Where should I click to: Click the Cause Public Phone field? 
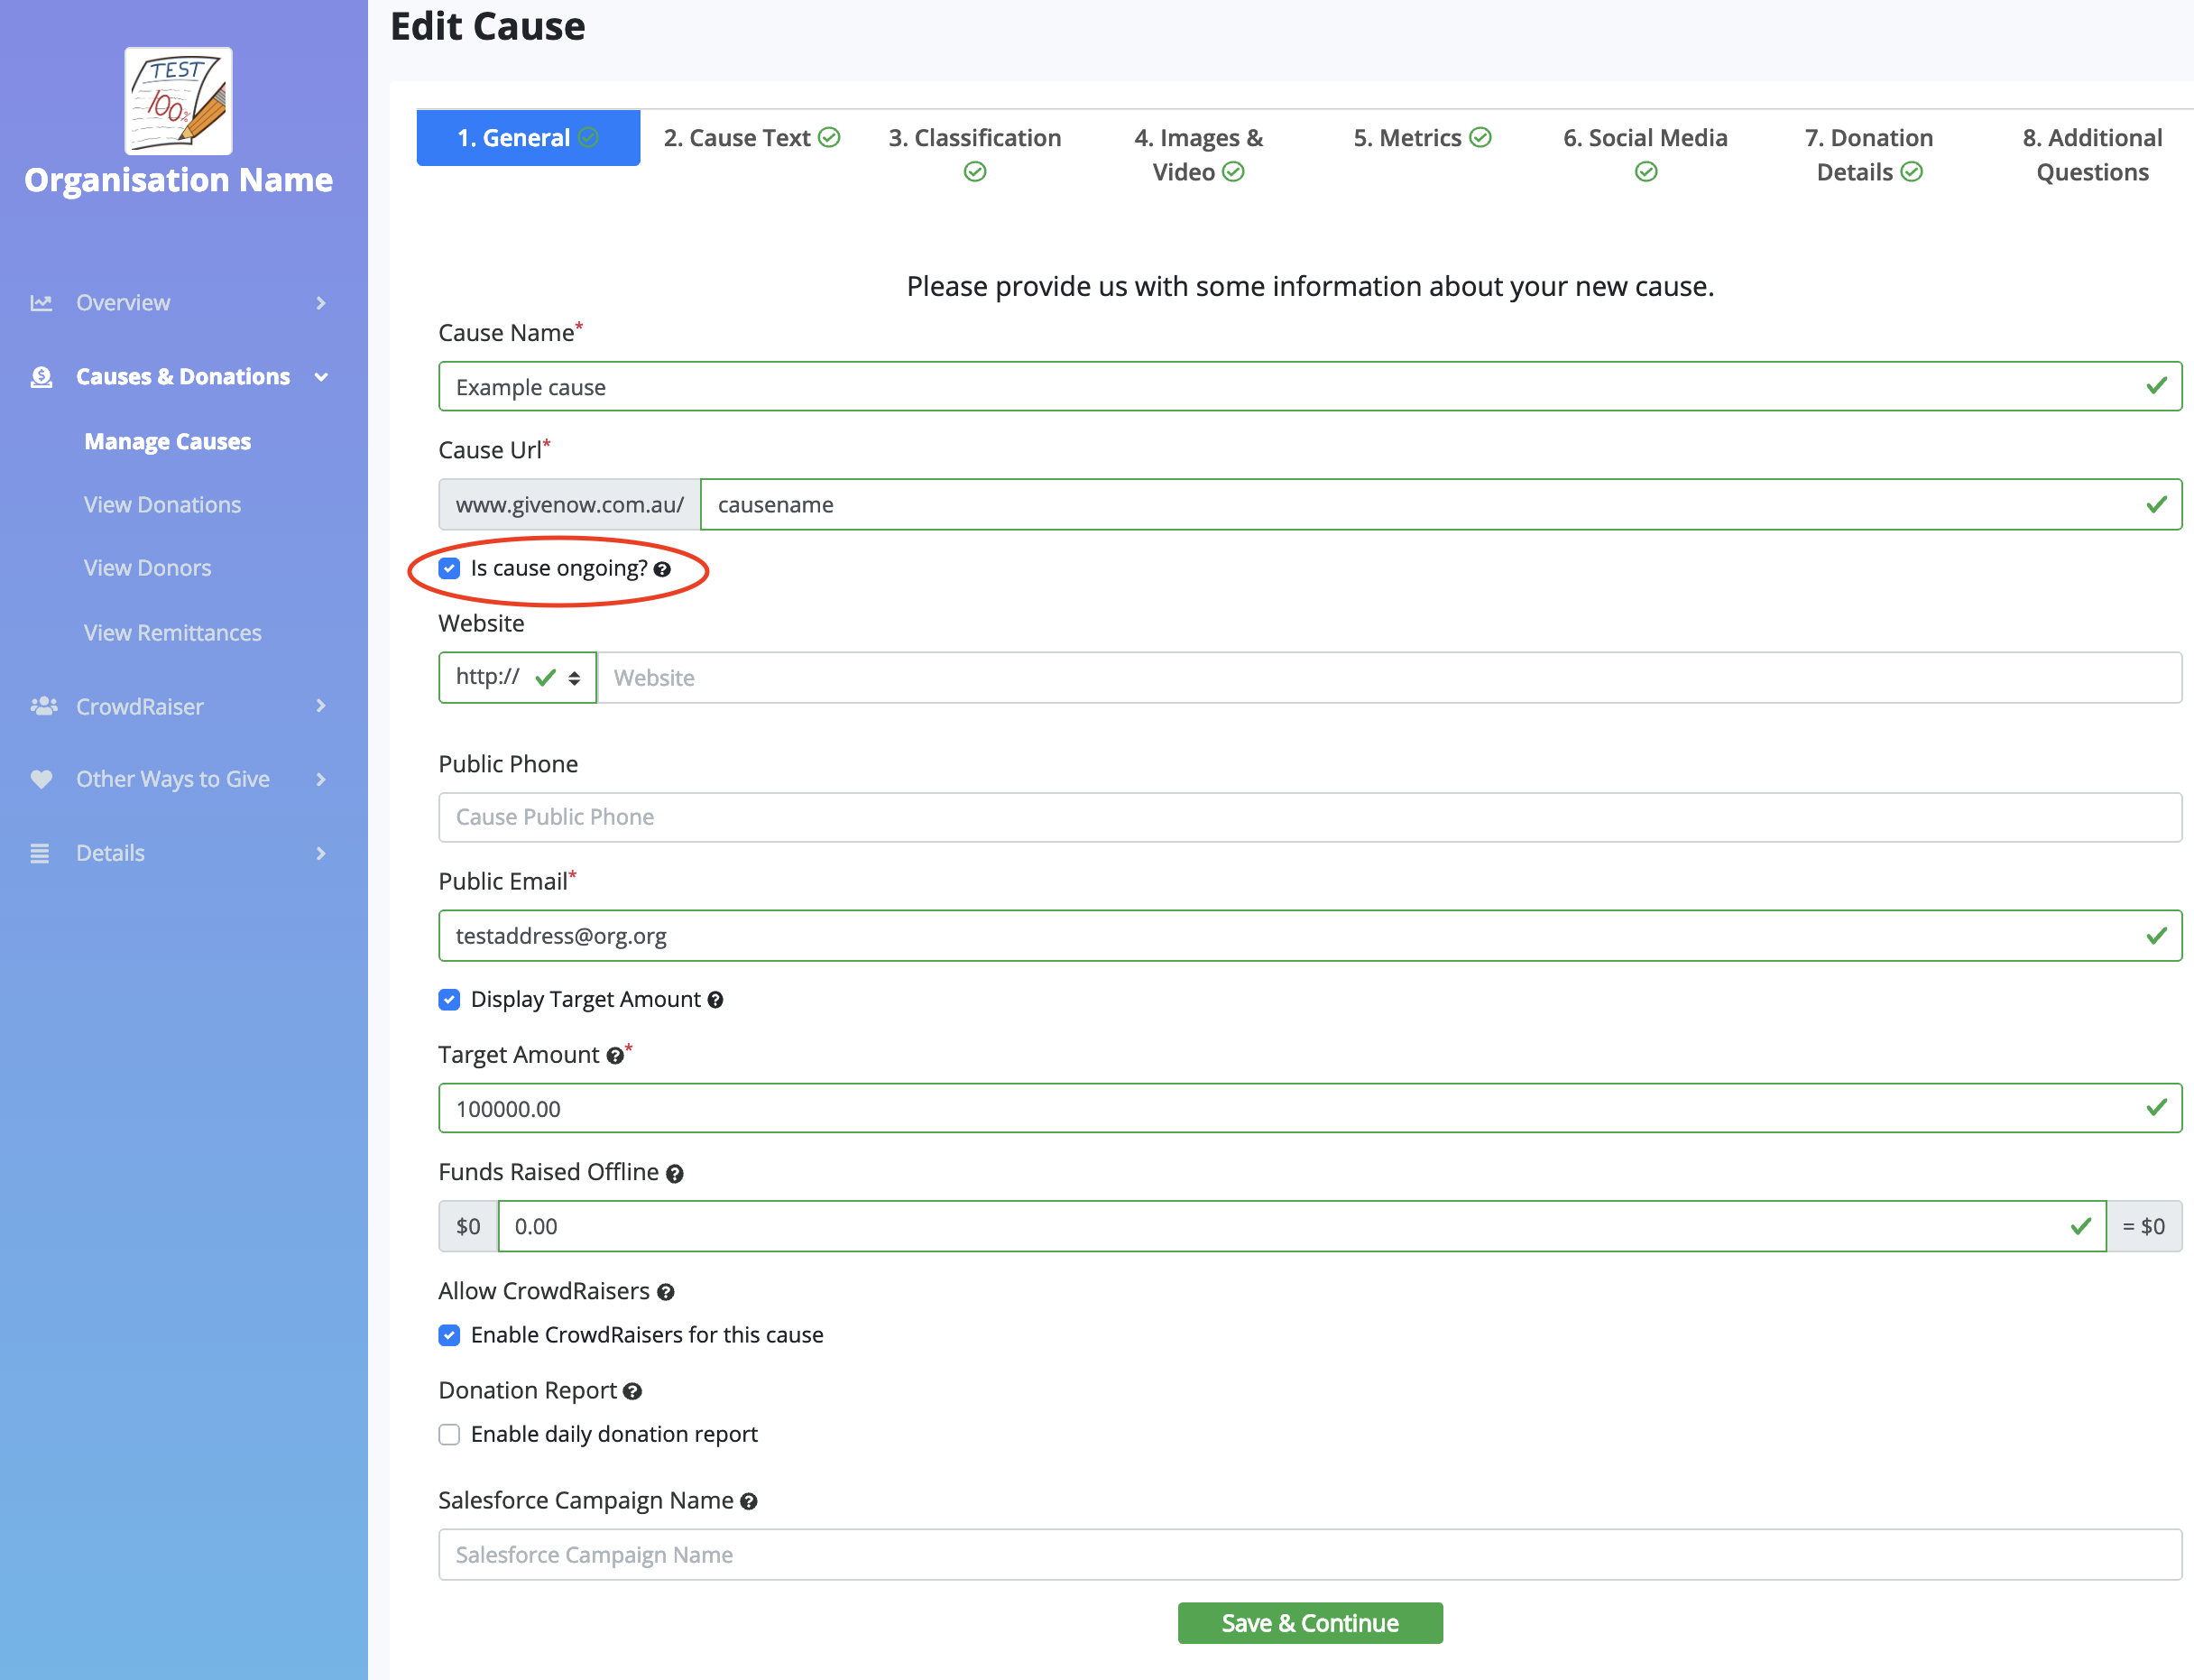[1310, 817]
